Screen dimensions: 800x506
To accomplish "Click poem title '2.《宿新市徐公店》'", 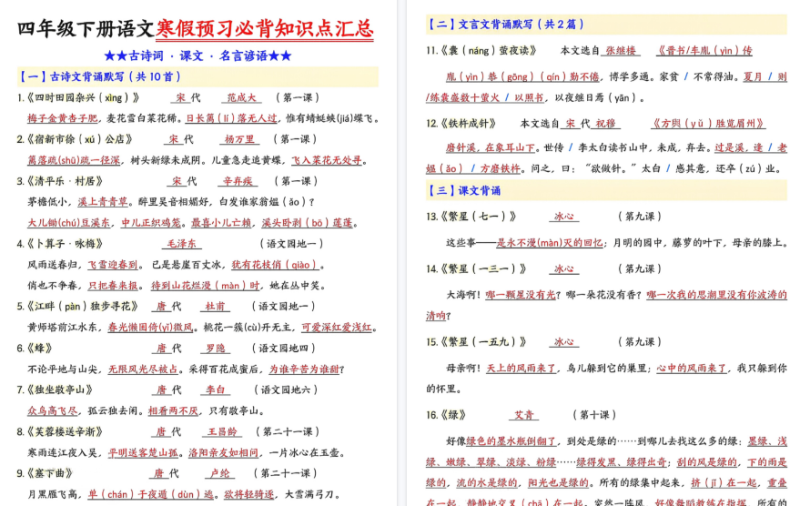I will pos(74,139).
